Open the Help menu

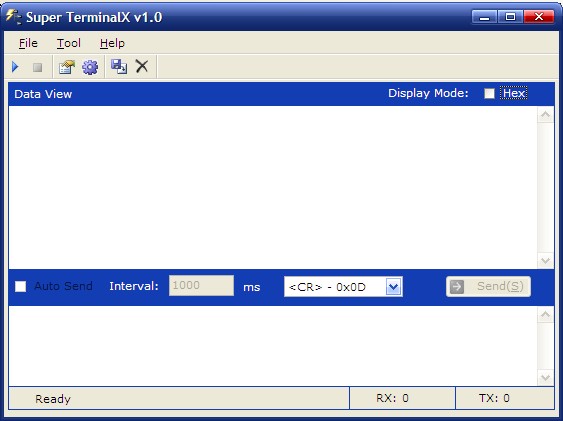point(112,43)
